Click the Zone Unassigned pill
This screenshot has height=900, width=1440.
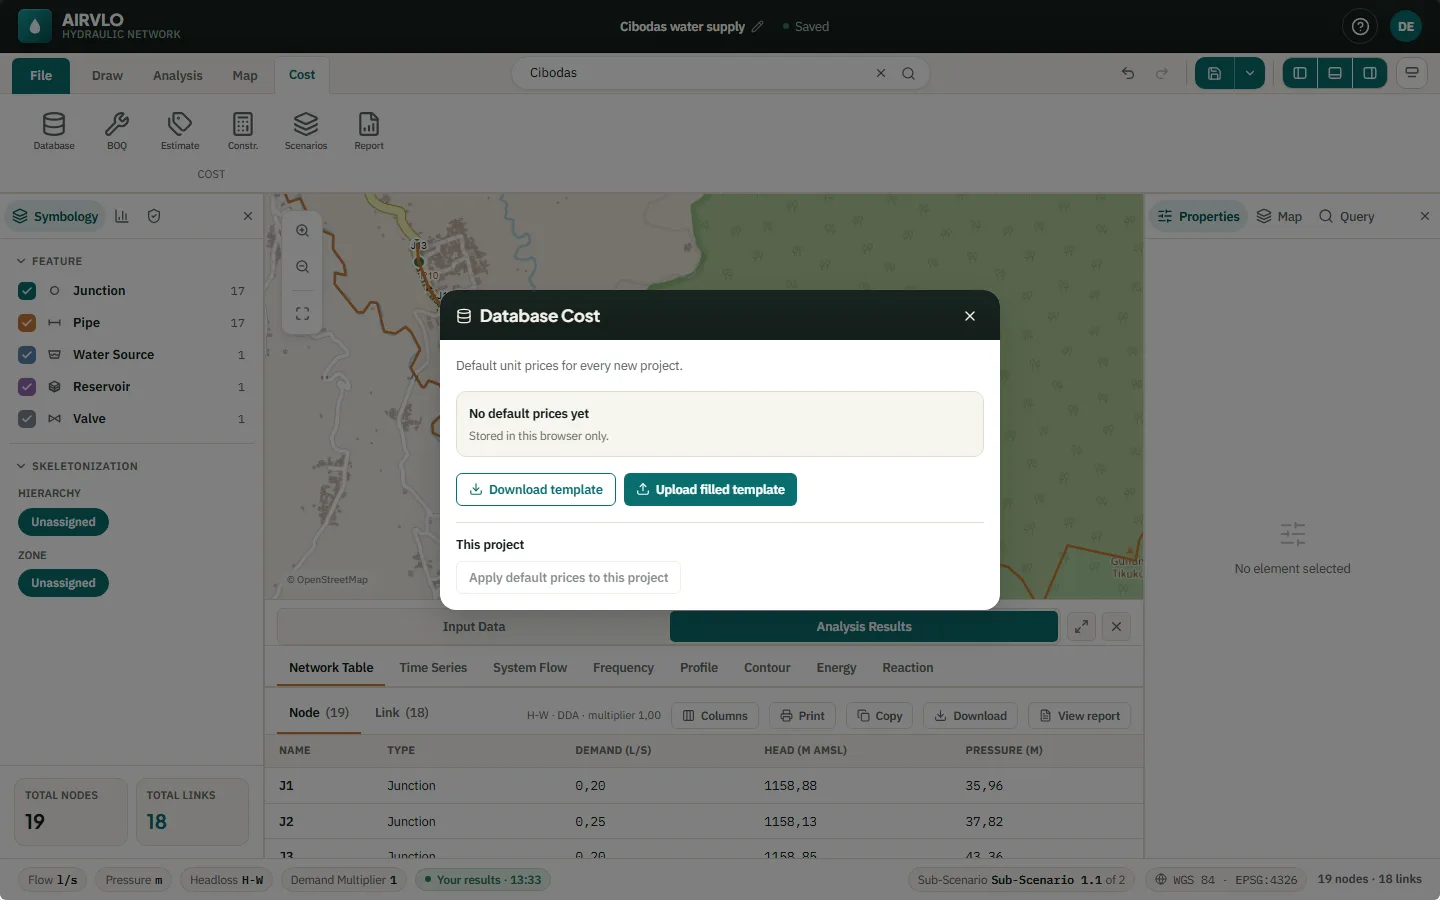(63, 583)
